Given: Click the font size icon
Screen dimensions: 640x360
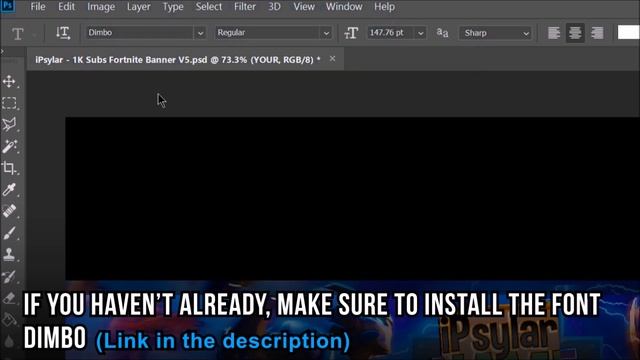Looking at the screenshot, I should click(x=351, y=33).
